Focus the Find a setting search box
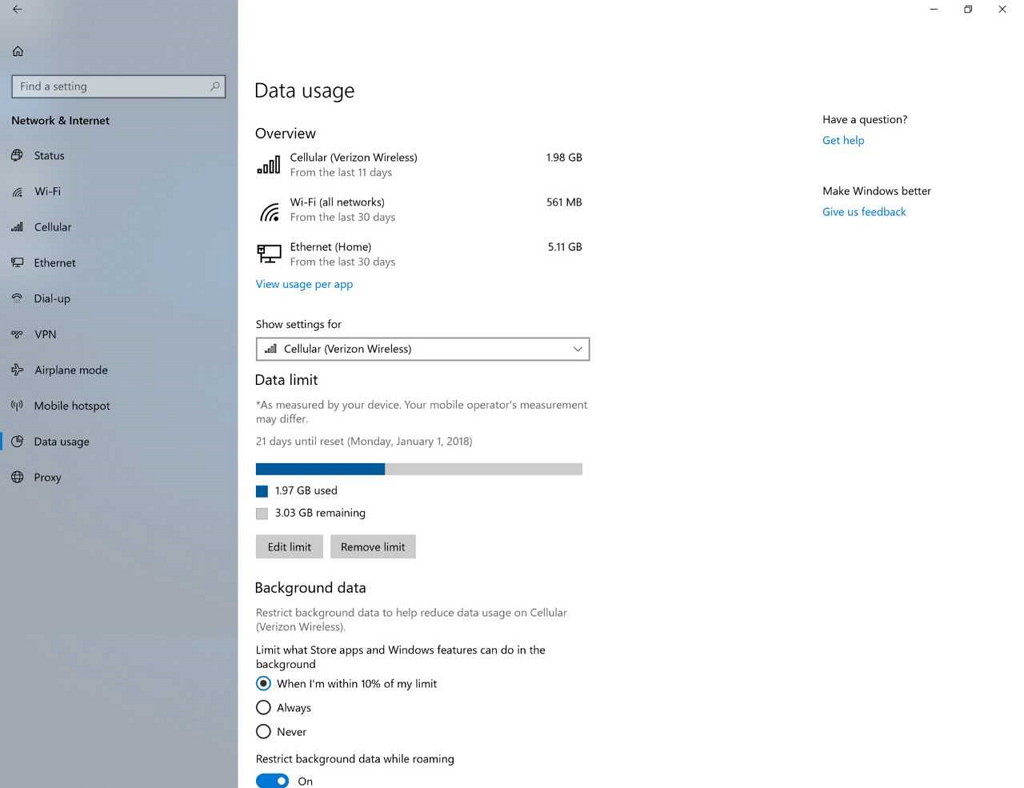Viewport: 1024px width, 788px height. click(118, 86)
